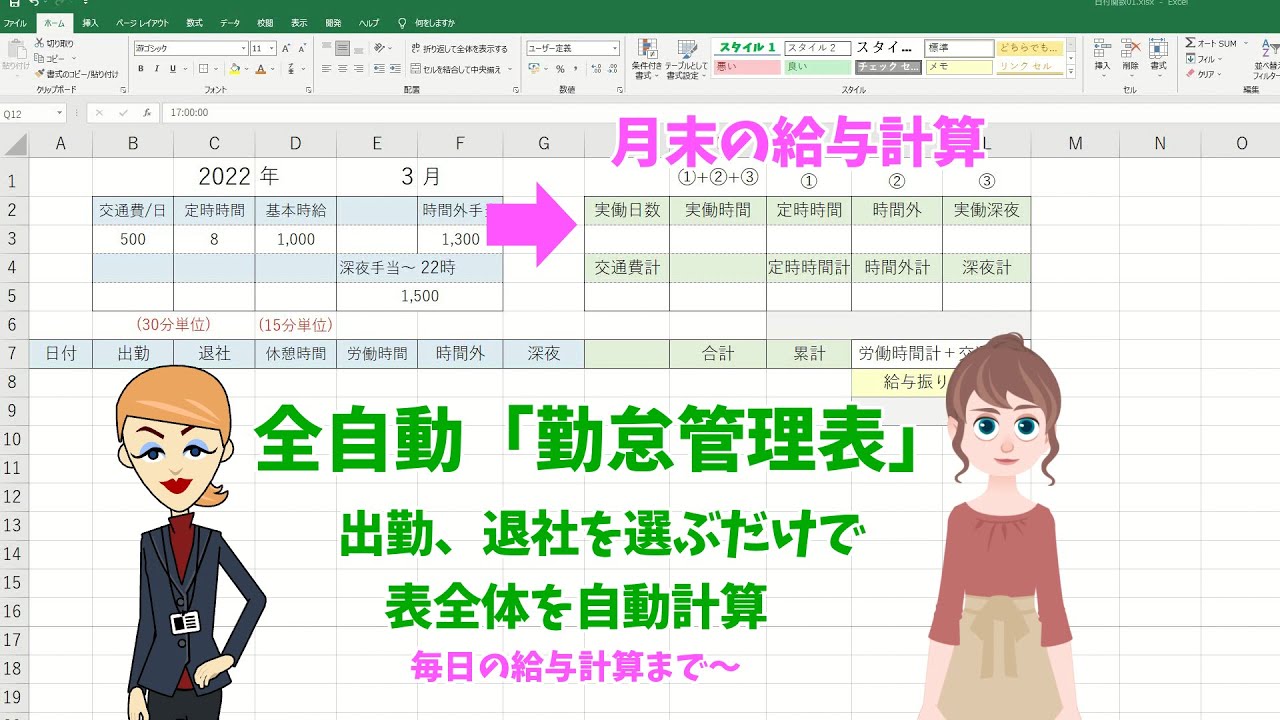Click the Clear (クリア) eraser icon
1280x720 pixels.
[1191, 74]
